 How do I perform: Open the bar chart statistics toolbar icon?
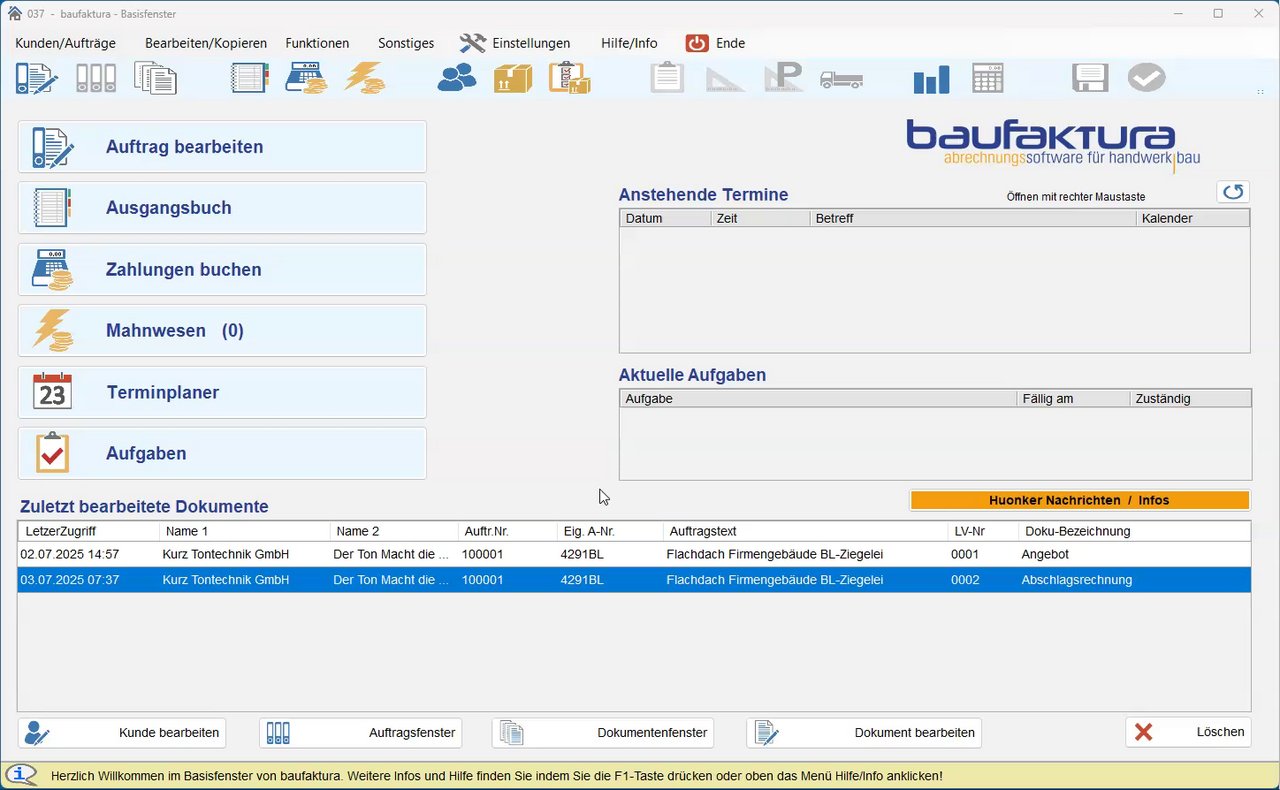click(x=931, y=79)
